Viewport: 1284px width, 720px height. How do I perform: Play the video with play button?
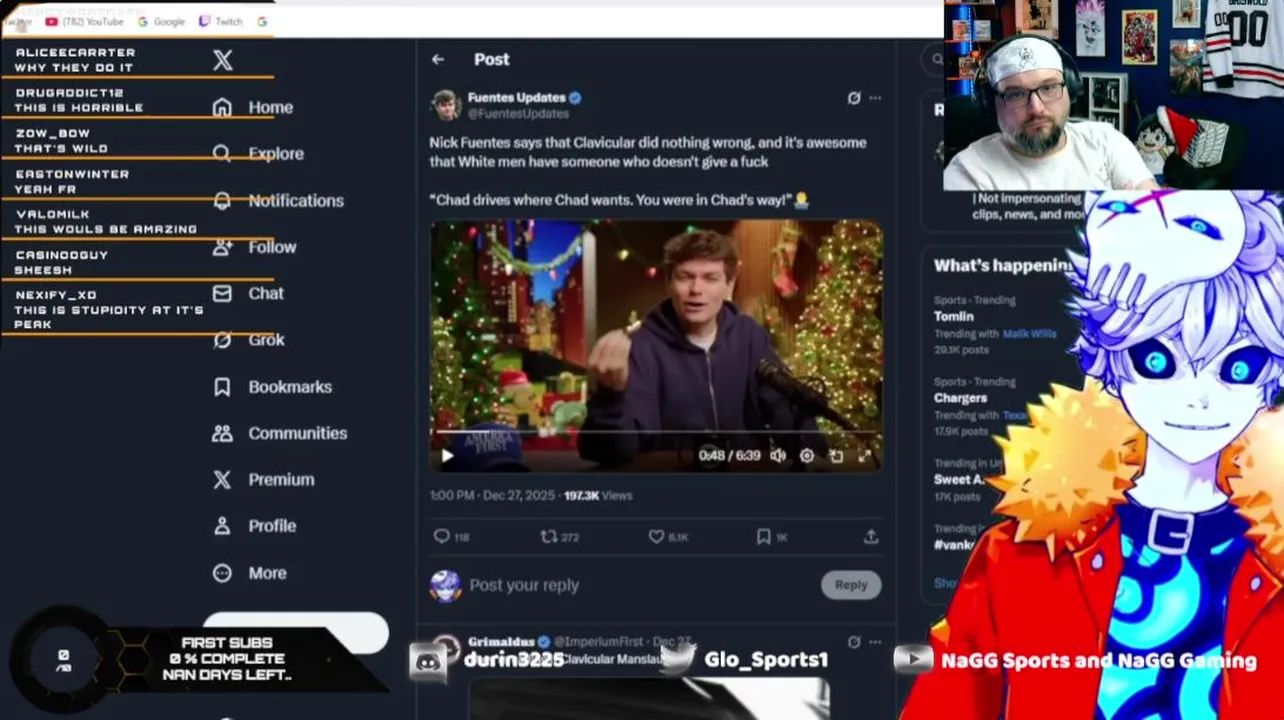[447, 456]
